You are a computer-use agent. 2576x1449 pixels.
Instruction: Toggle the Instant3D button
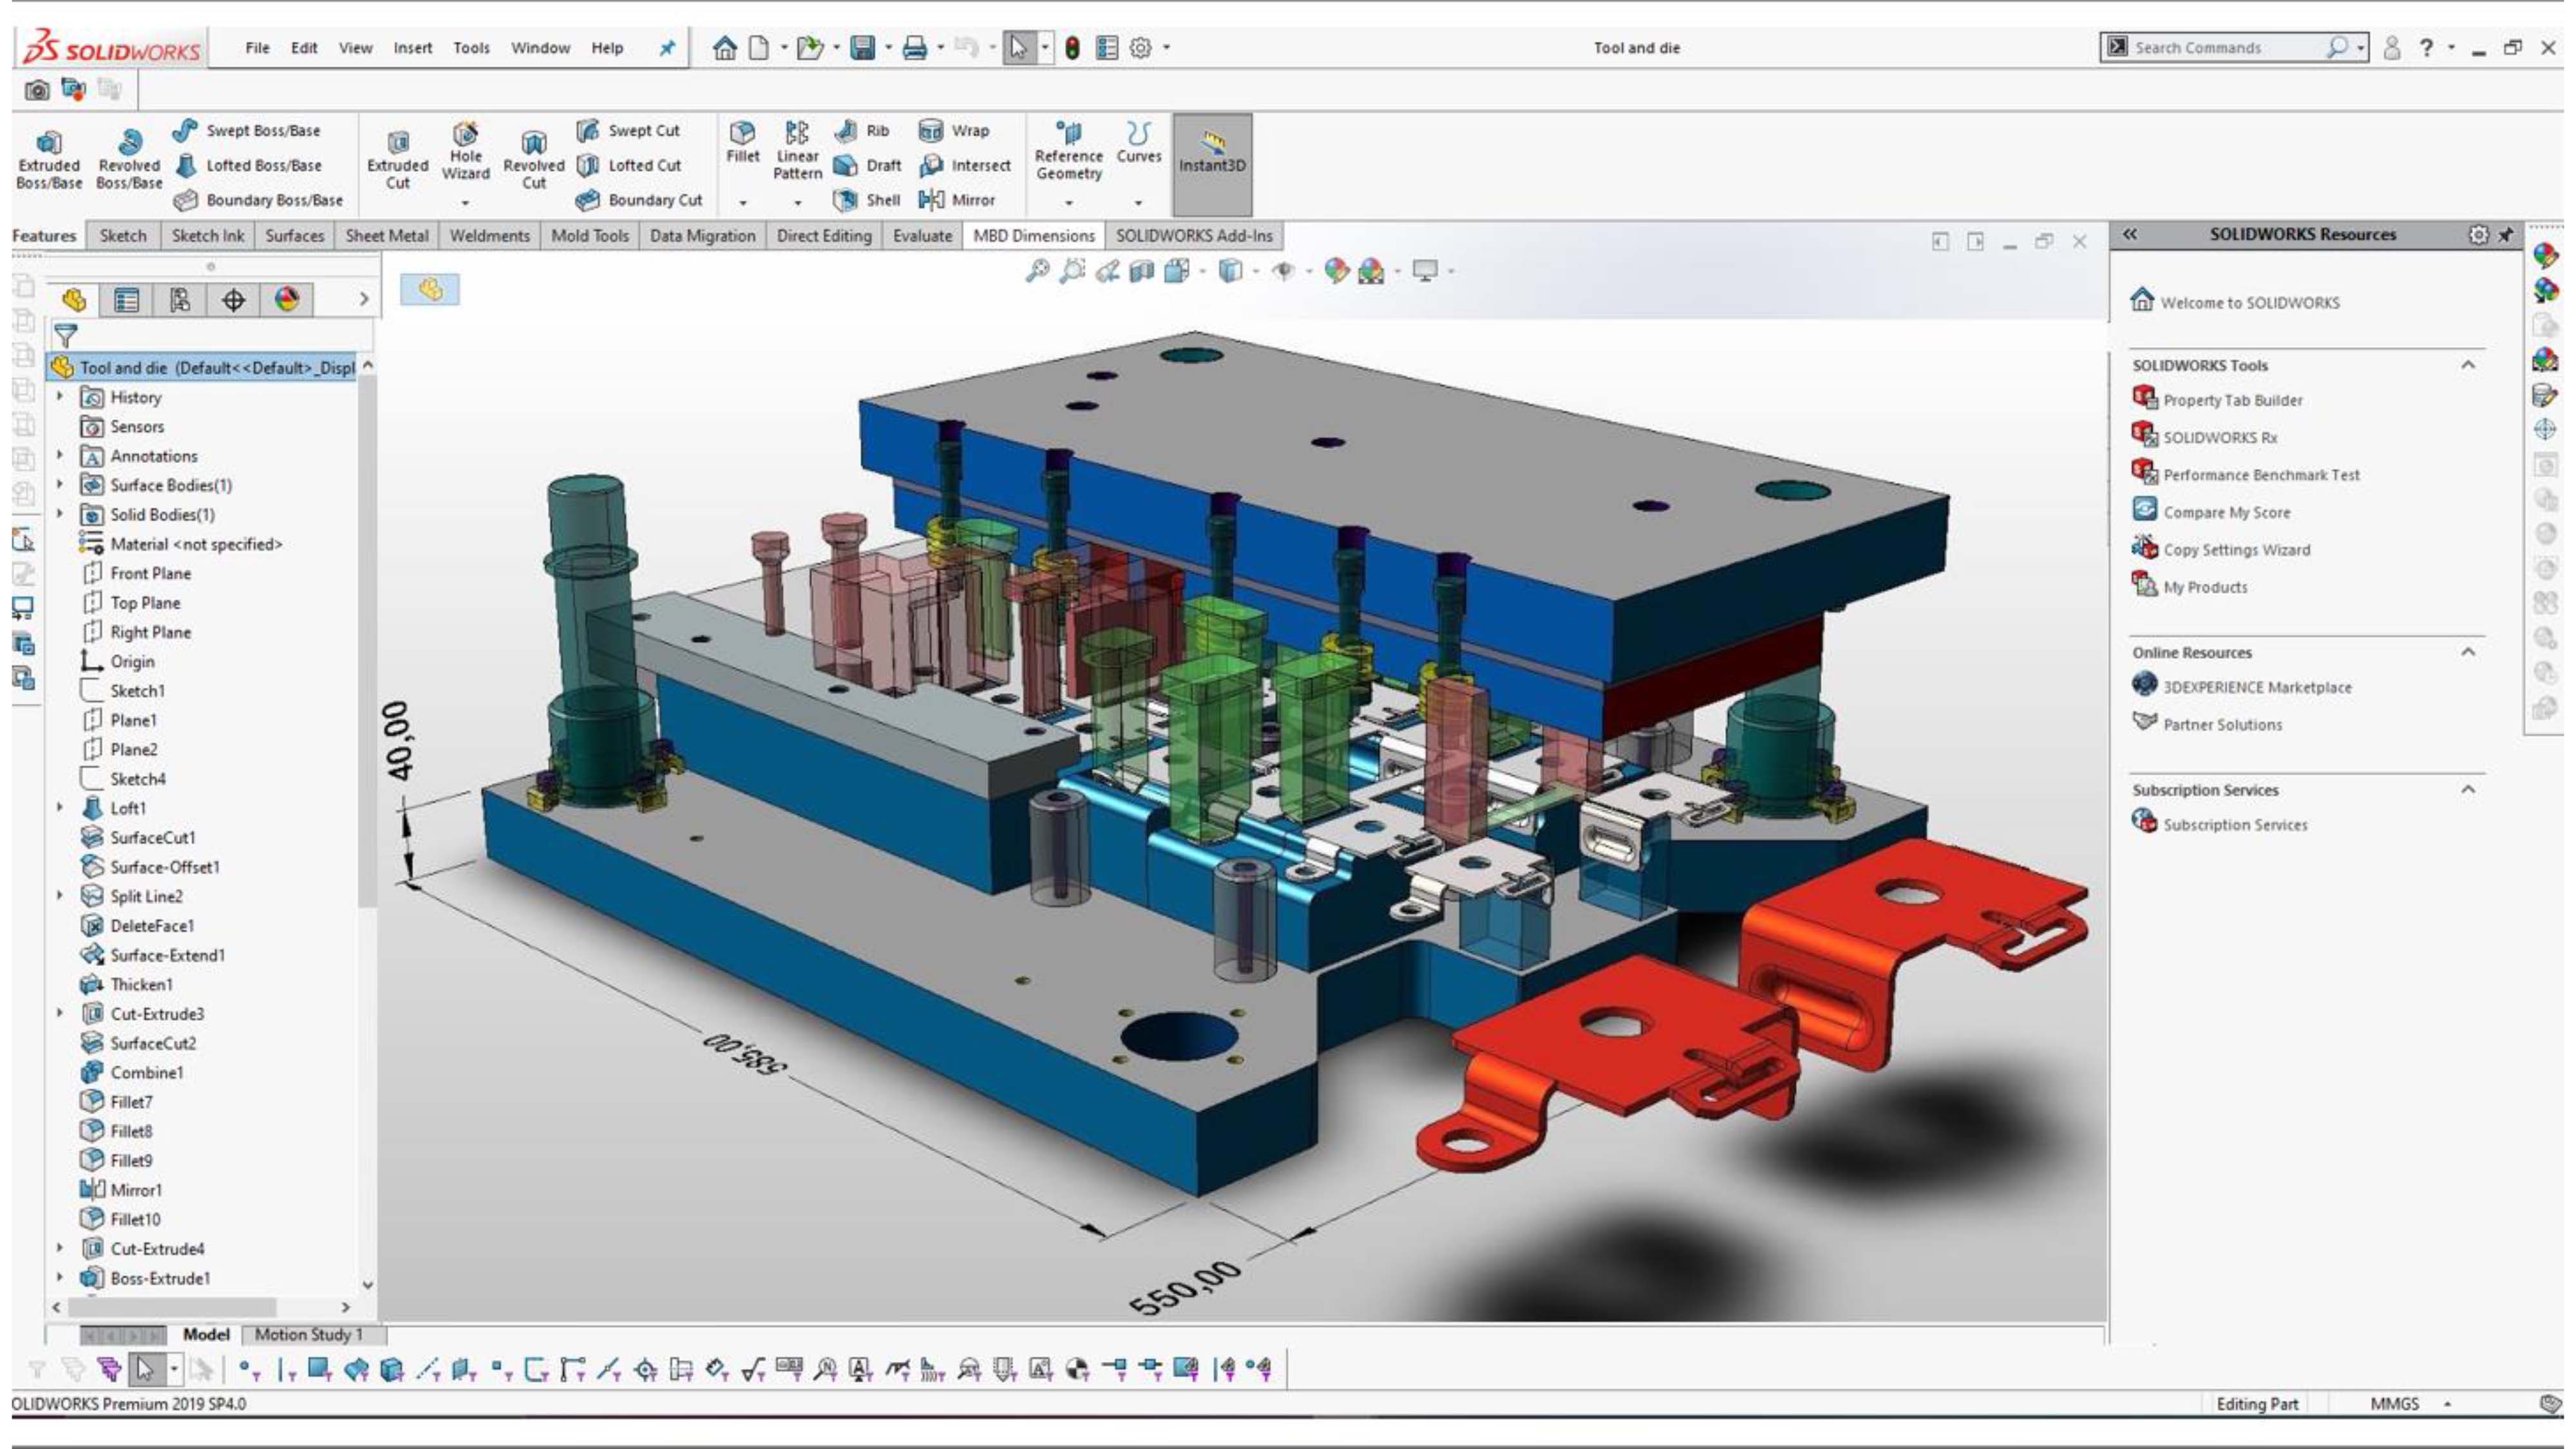coord(1211,164)
